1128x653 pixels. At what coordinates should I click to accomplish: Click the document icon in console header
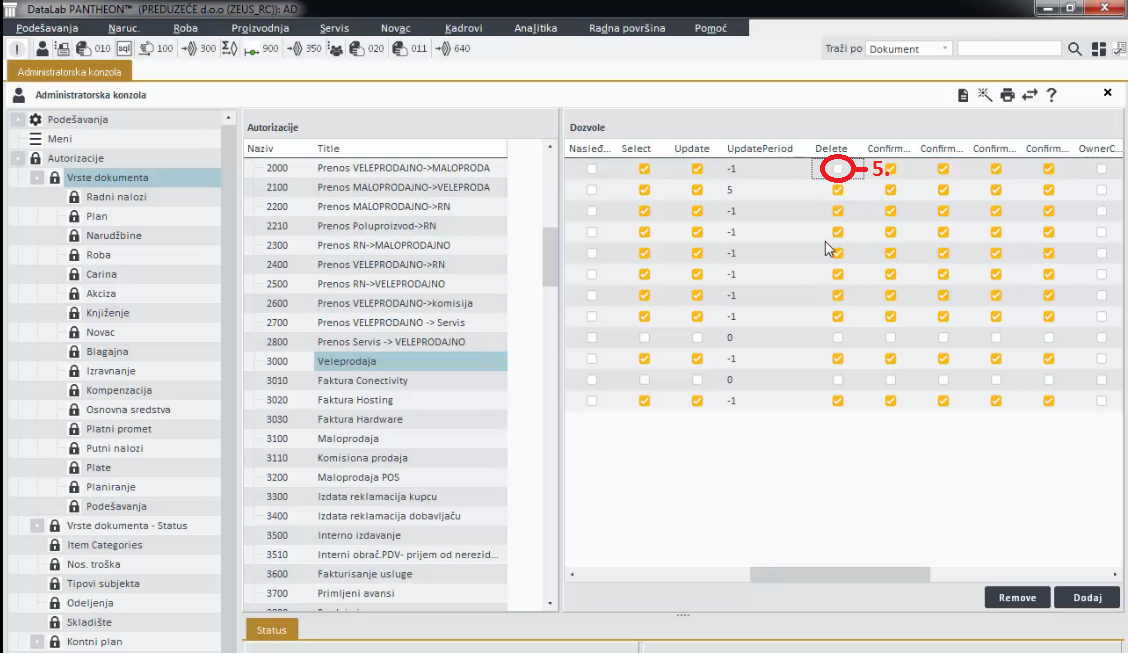tap(963, 95)
